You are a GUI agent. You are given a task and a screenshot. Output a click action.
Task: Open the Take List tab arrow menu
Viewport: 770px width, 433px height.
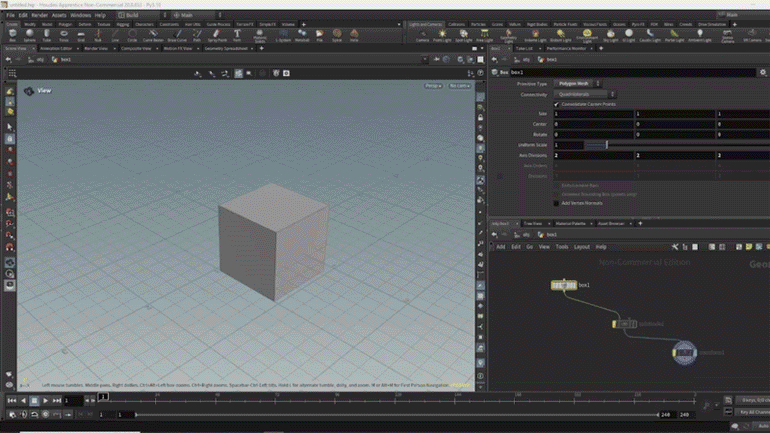coord(540,49)
